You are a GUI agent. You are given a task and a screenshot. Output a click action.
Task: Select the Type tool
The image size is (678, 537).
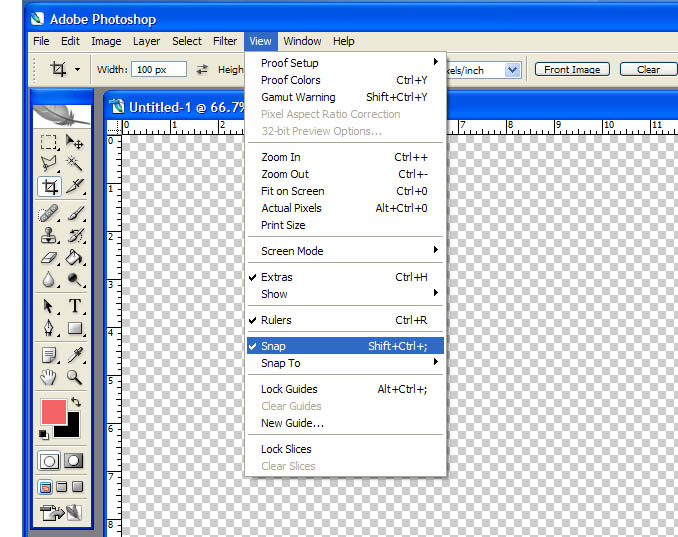tap(74, 306)
